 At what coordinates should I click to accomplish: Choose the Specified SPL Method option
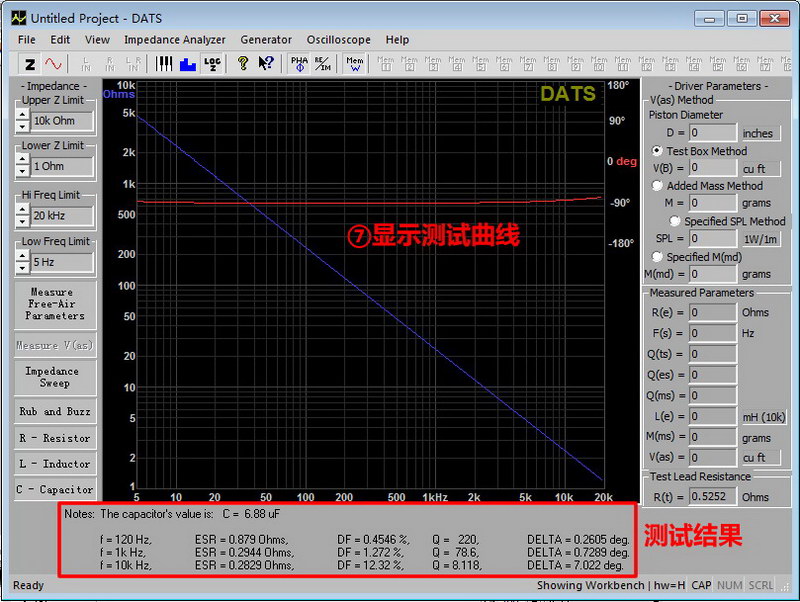675,221
